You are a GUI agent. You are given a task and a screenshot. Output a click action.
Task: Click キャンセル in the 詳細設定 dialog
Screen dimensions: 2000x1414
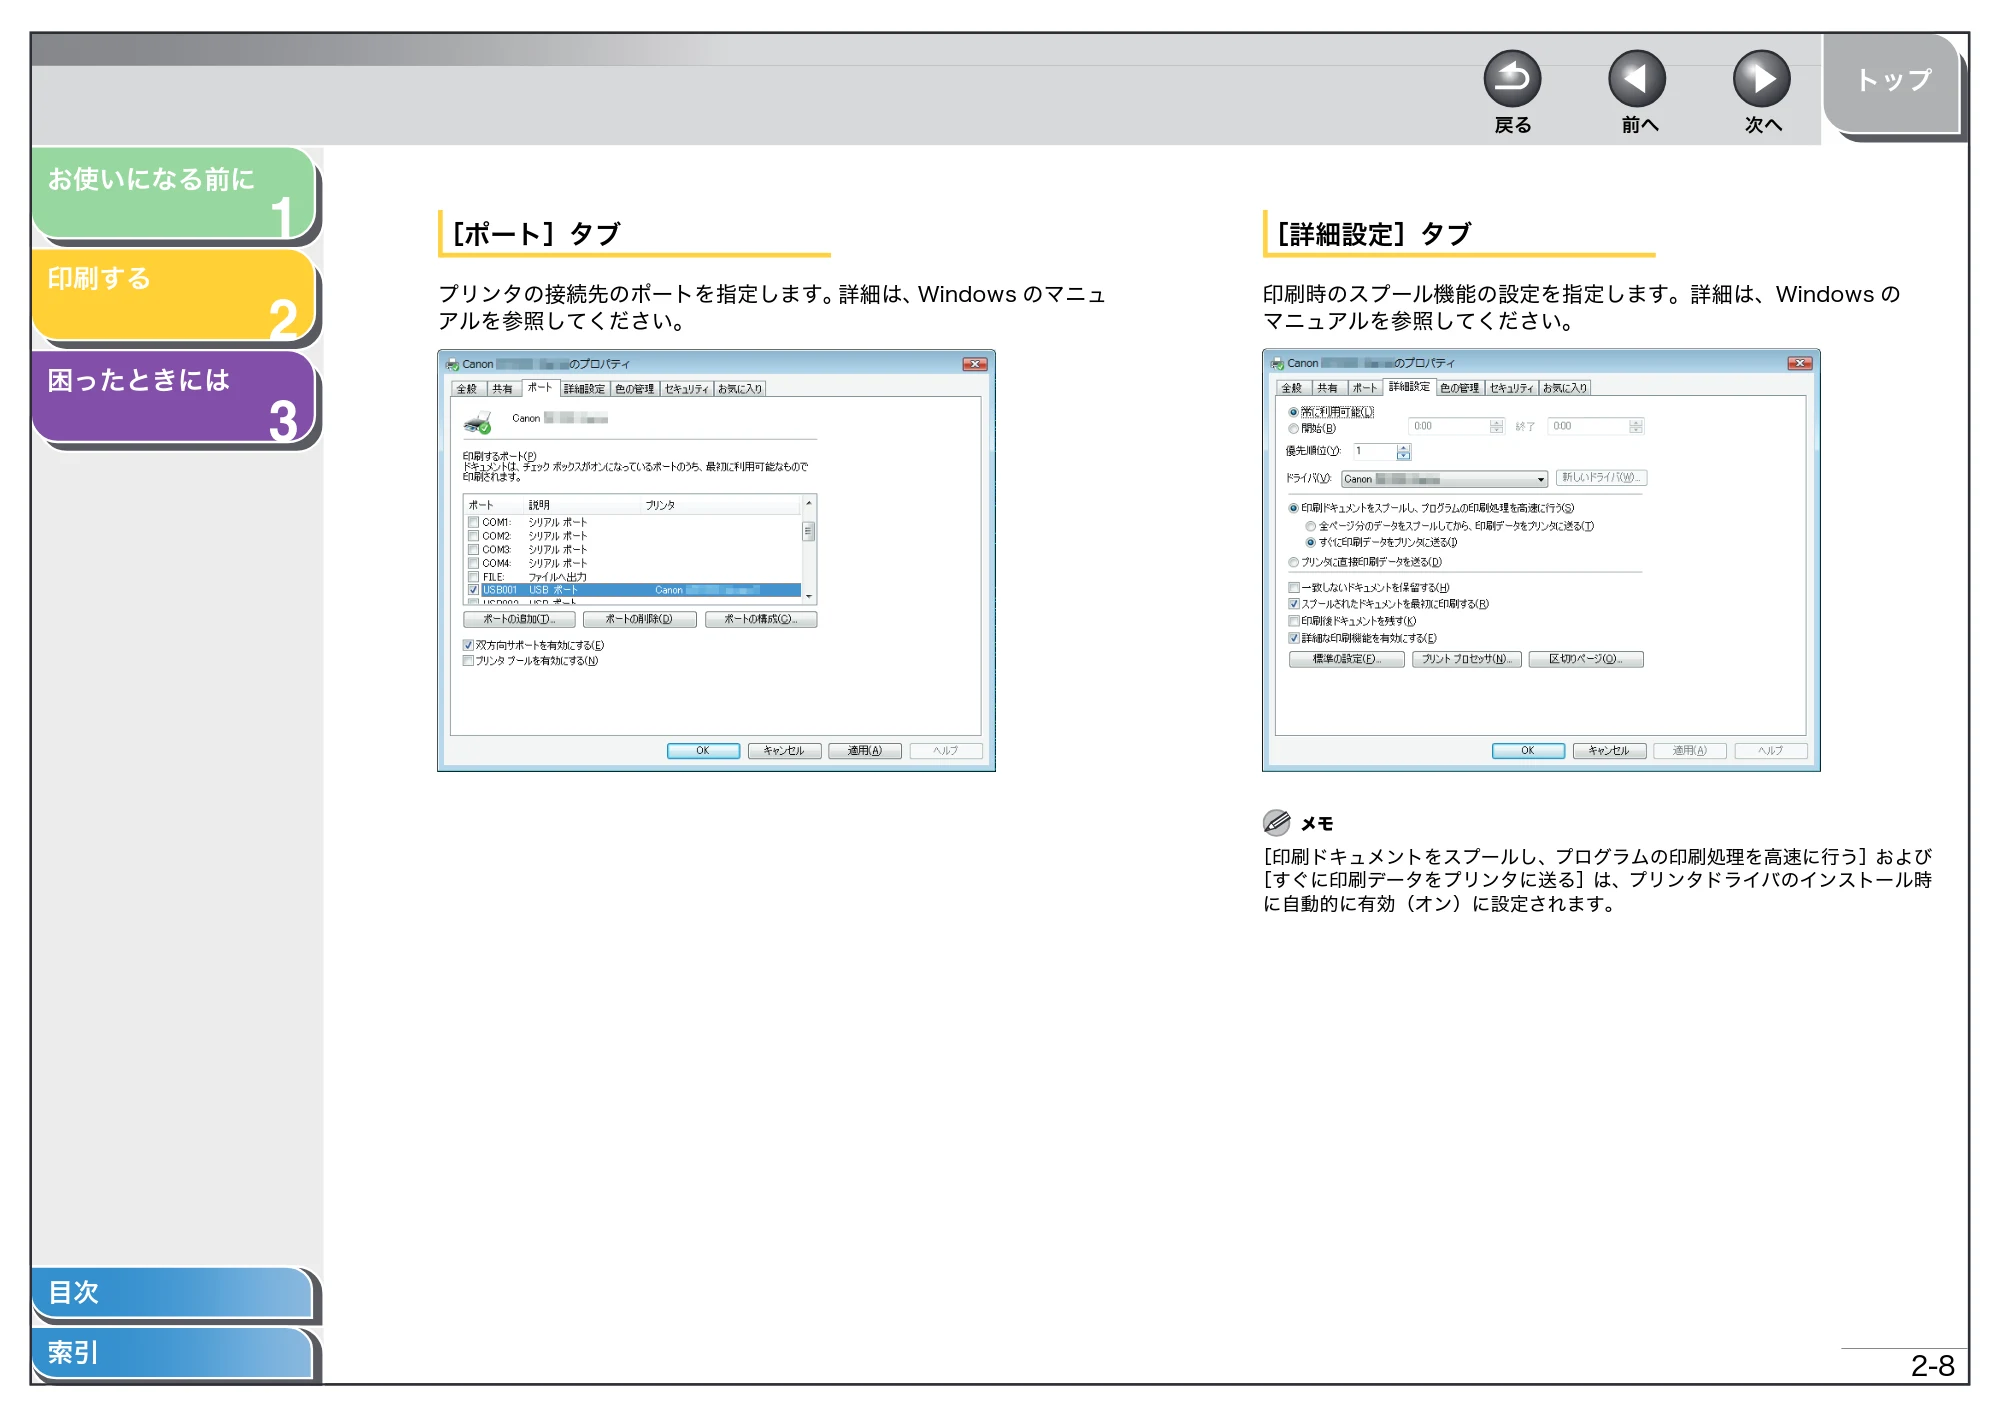pyautogui.click(x=1609, y=751)
